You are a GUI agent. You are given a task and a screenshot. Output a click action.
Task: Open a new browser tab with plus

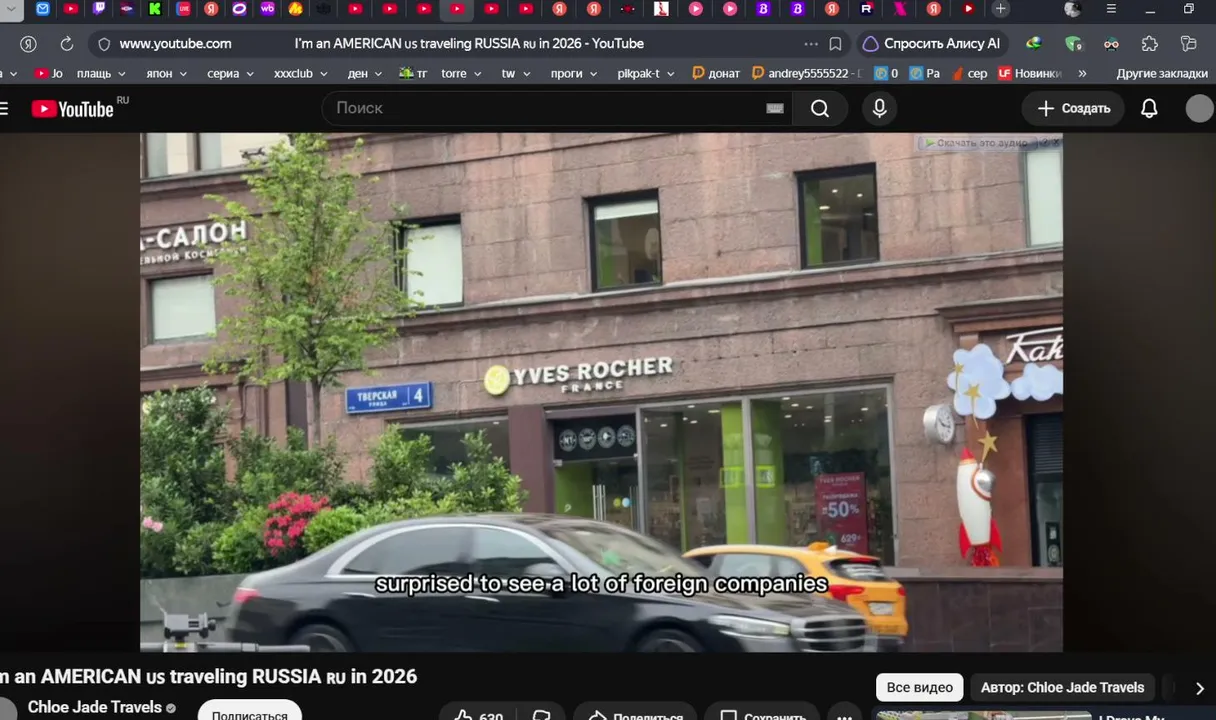point(1000,9)
